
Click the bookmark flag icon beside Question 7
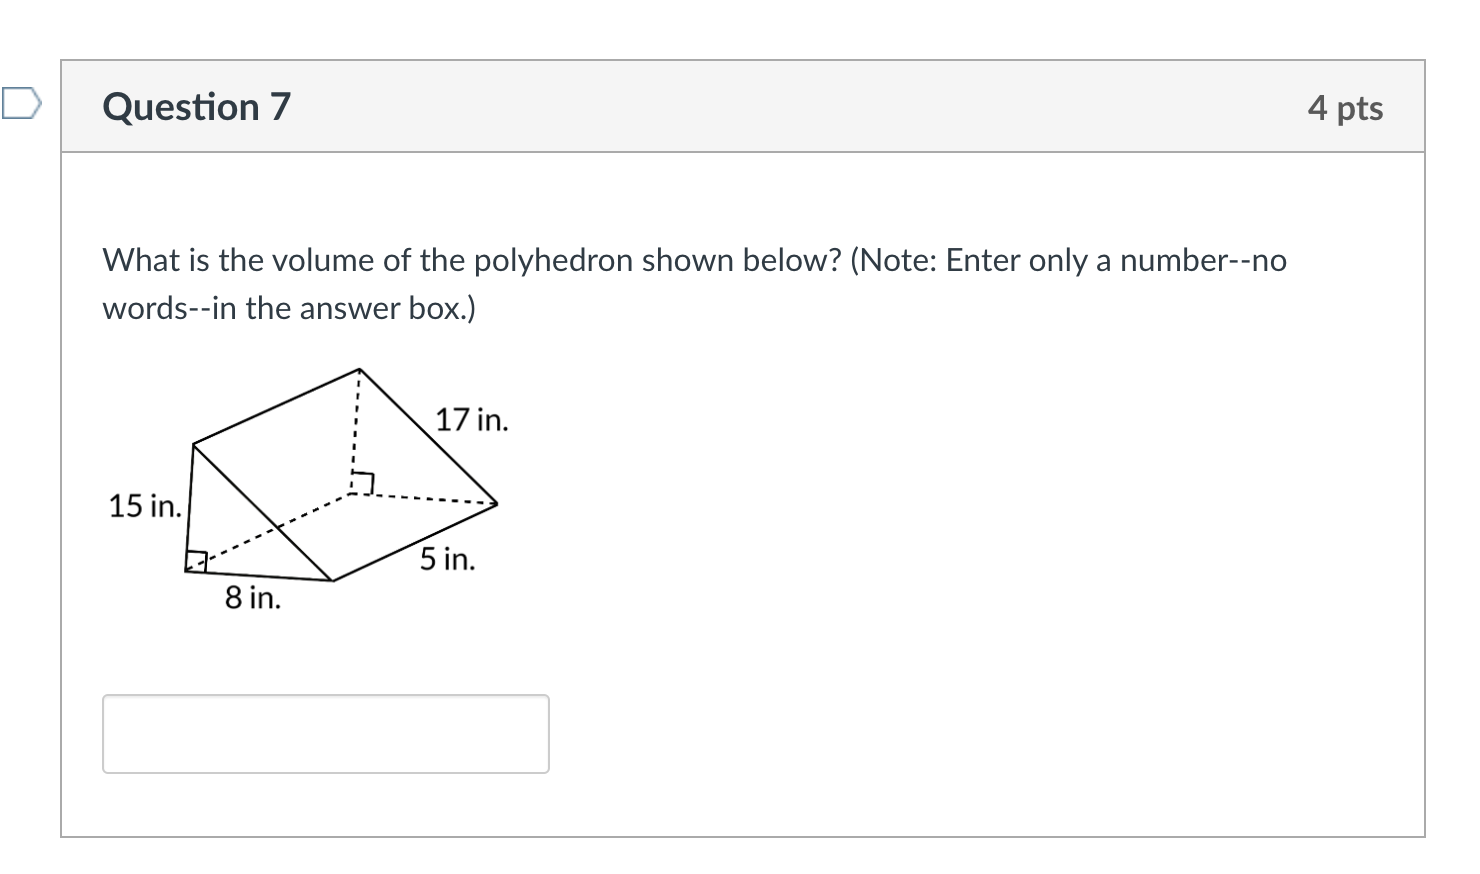[x=22, y=104]
